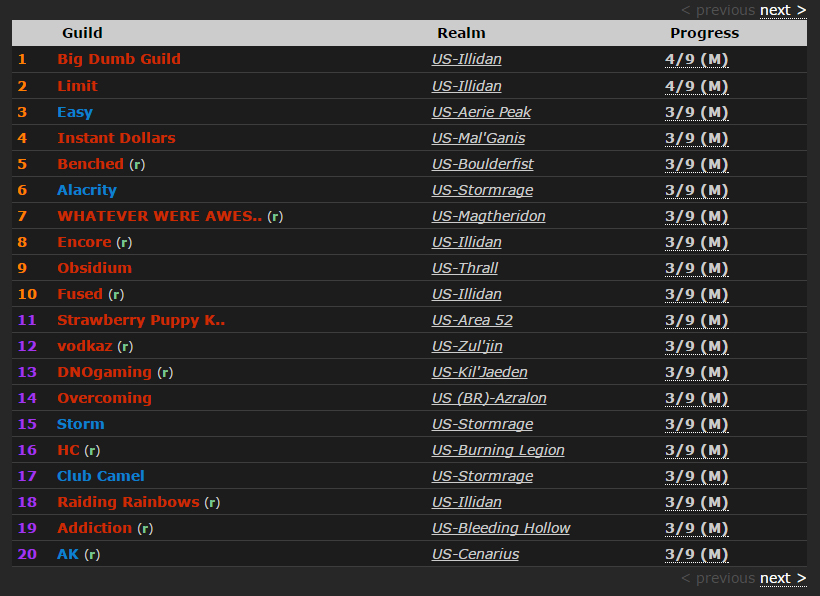Click the Guild column header
This screenshot has height=596, width=820.
coord(82,33)
